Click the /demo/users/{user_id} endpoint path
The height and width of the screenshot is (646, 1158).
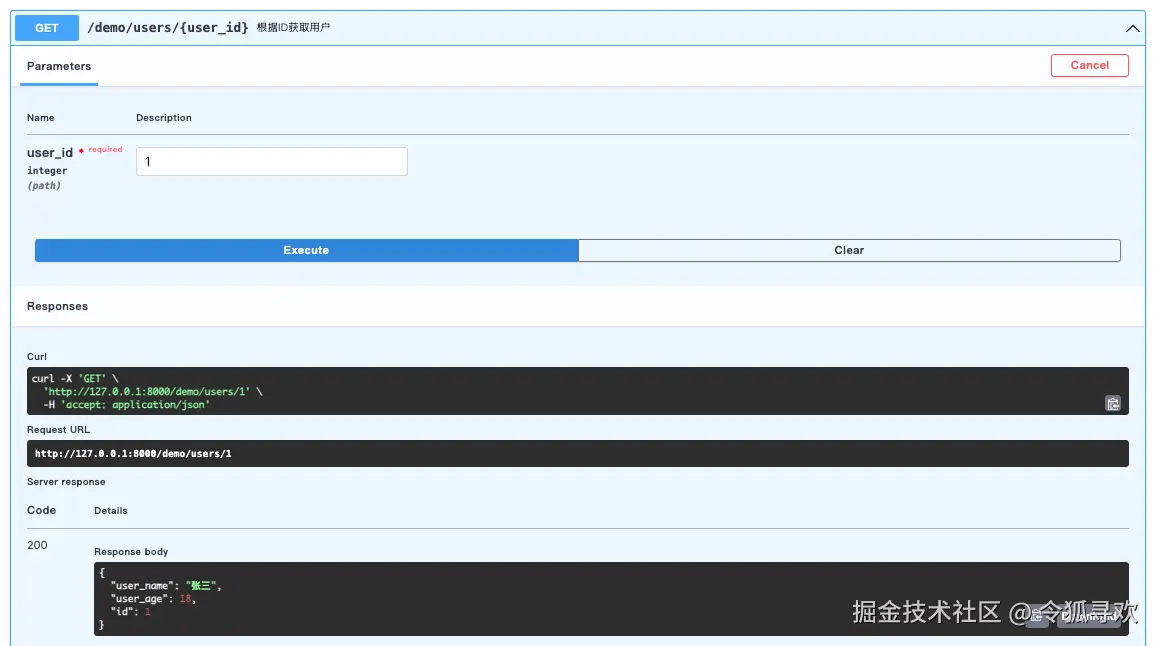tap(168, 28)
